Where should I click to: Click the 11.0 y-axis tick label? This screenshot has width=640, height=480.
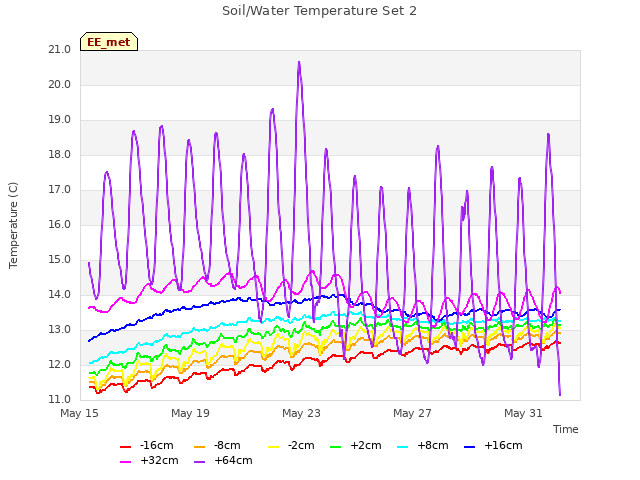click(60, 400)
